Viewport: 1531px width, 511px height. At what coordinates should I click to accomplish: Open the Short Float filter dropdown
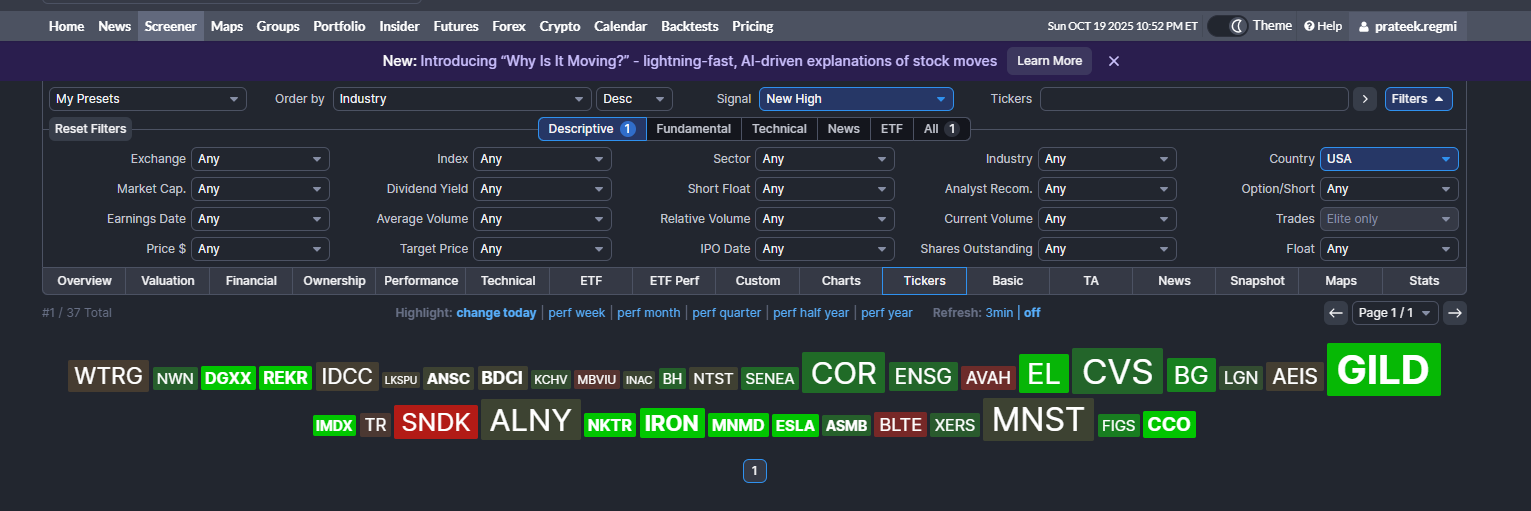825,189
